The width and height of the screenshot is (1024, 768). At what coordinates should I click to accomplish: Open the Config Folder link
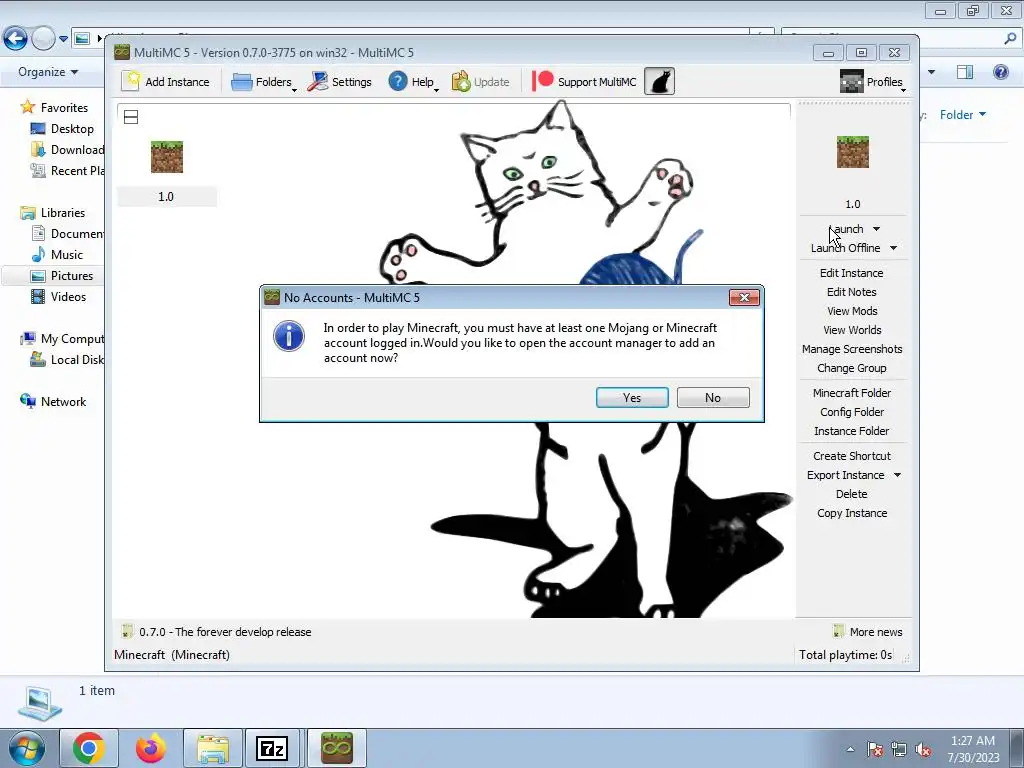pos(852,411)
